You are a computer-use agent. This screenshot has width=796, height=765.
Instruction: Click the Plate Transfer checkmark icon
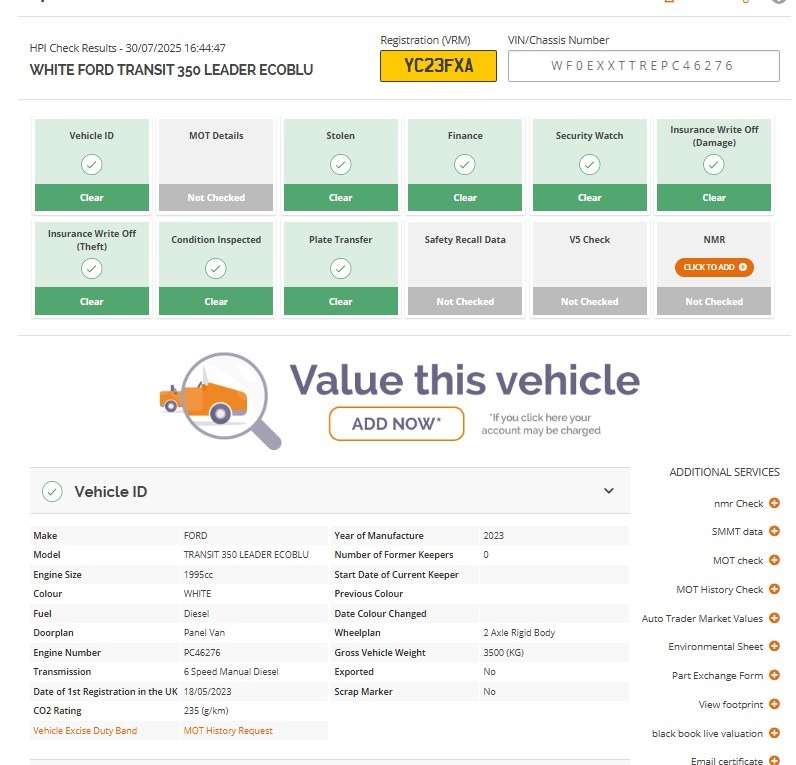click(x=341, y=269)
